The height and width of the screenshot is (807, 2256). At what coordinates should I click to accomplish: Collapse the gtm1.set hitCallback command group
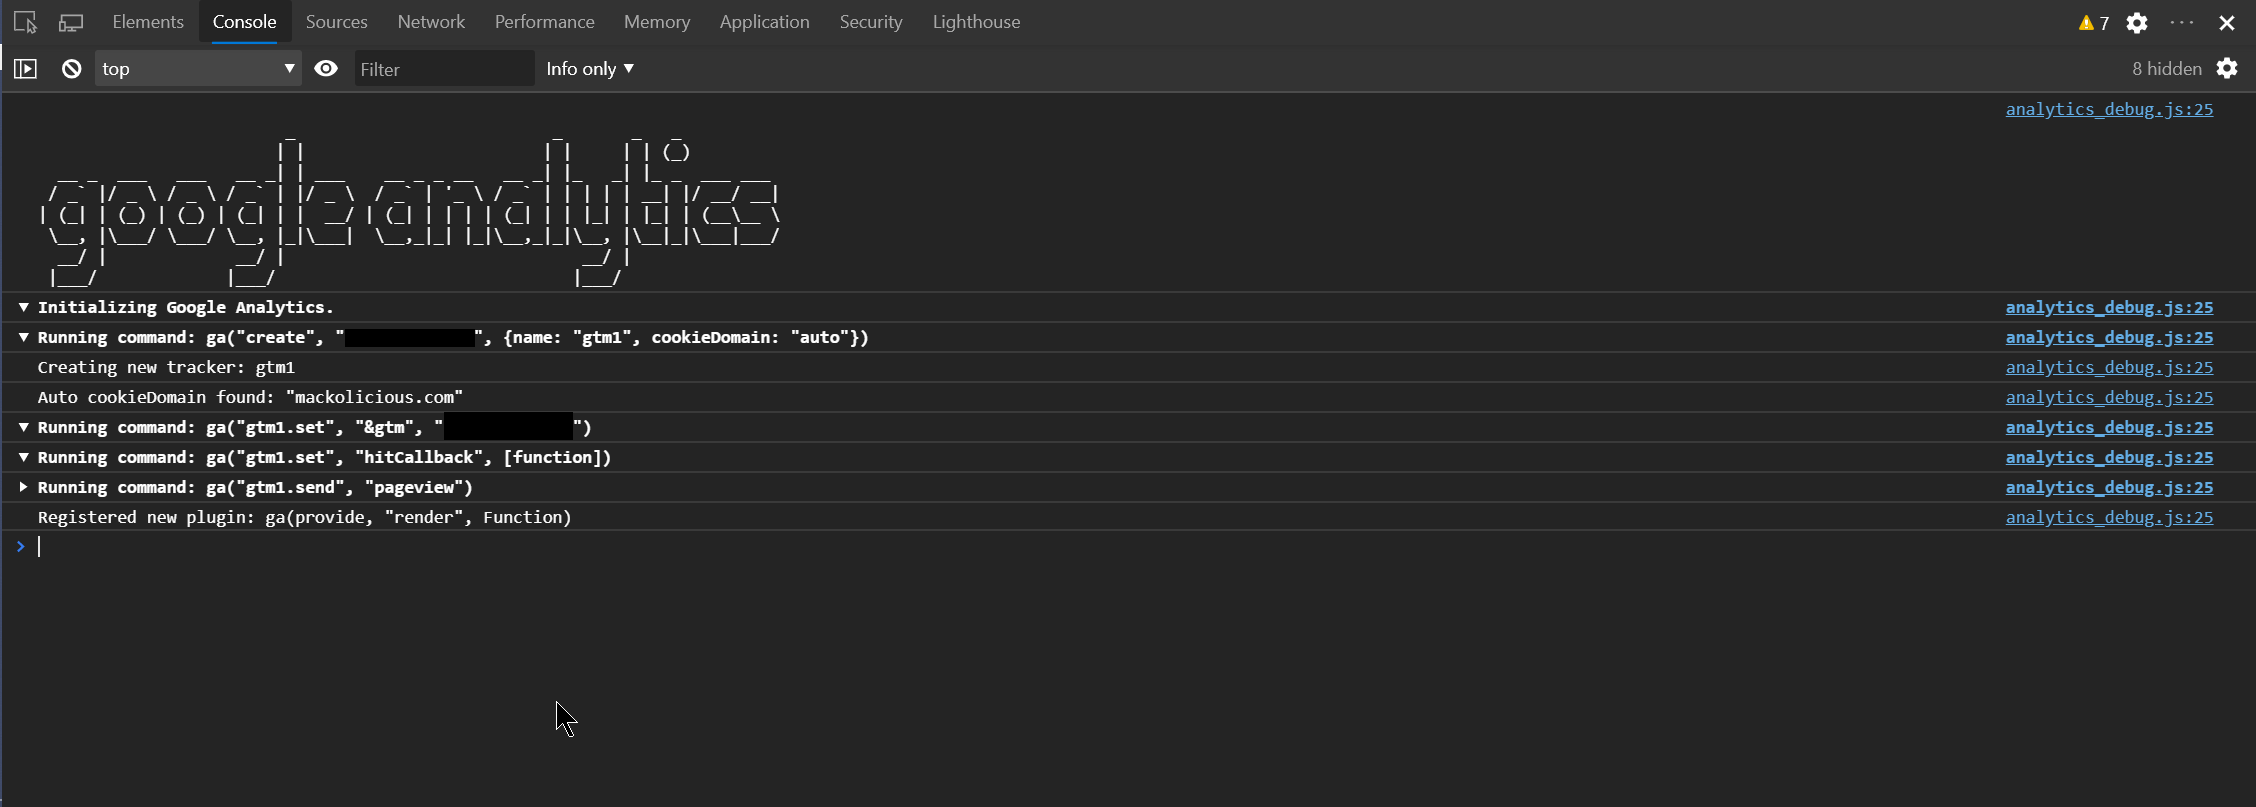[x=23, y=457]
